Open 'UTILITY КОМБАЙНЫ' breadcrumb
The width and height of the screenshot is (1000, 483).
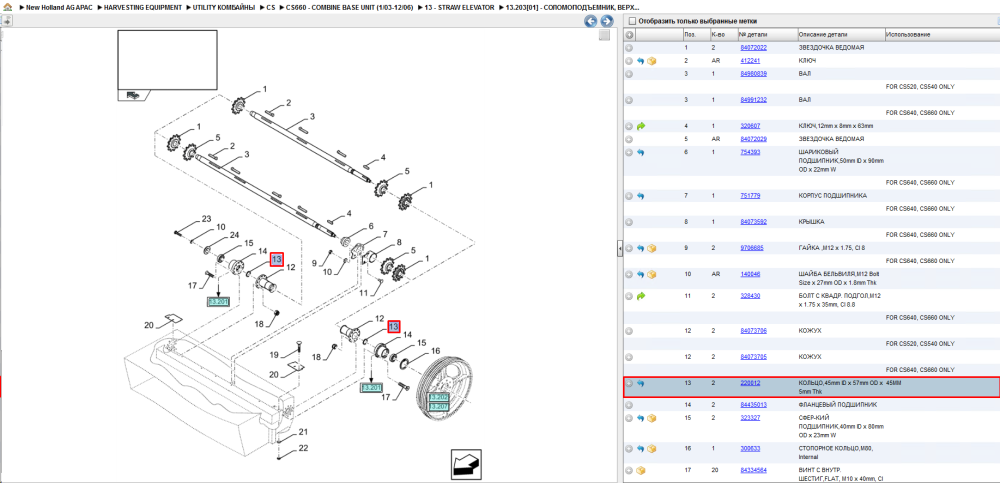point(224,6)
